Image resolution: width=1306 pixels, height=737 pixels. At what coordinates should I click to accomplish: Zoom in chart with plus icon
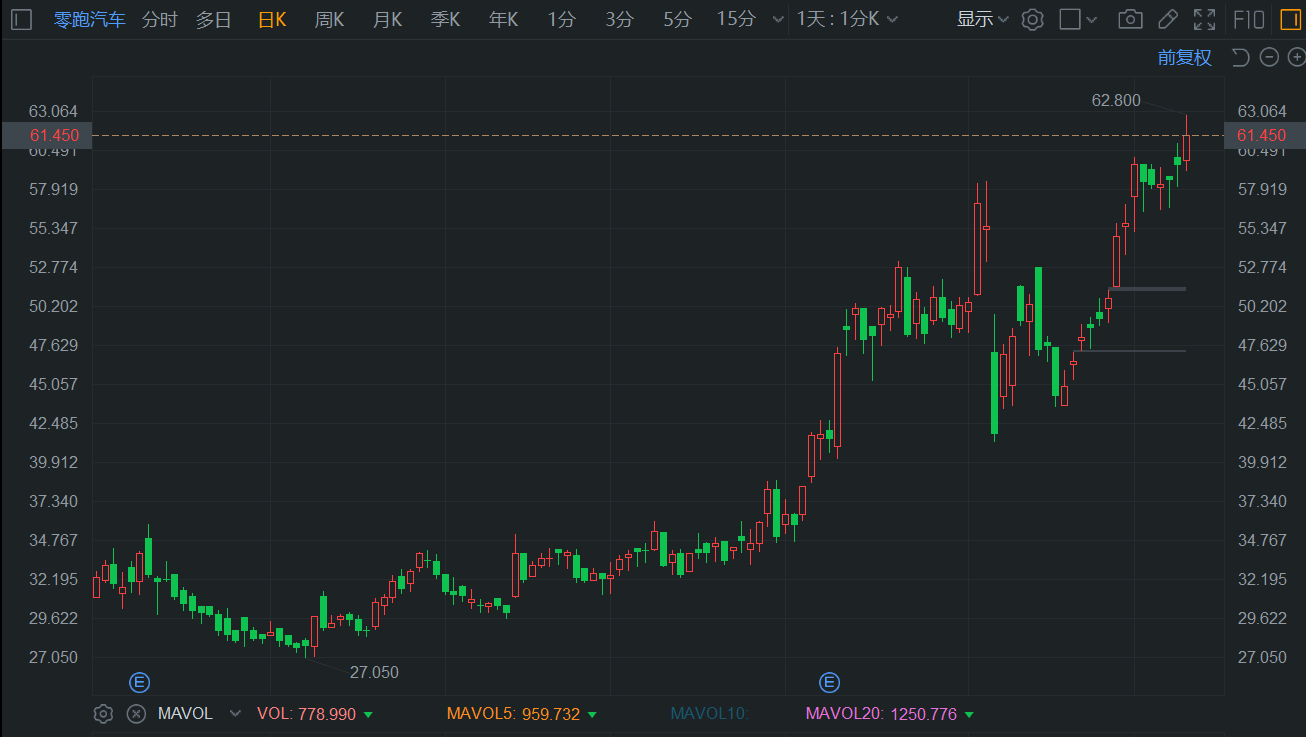coord(1295,57)
